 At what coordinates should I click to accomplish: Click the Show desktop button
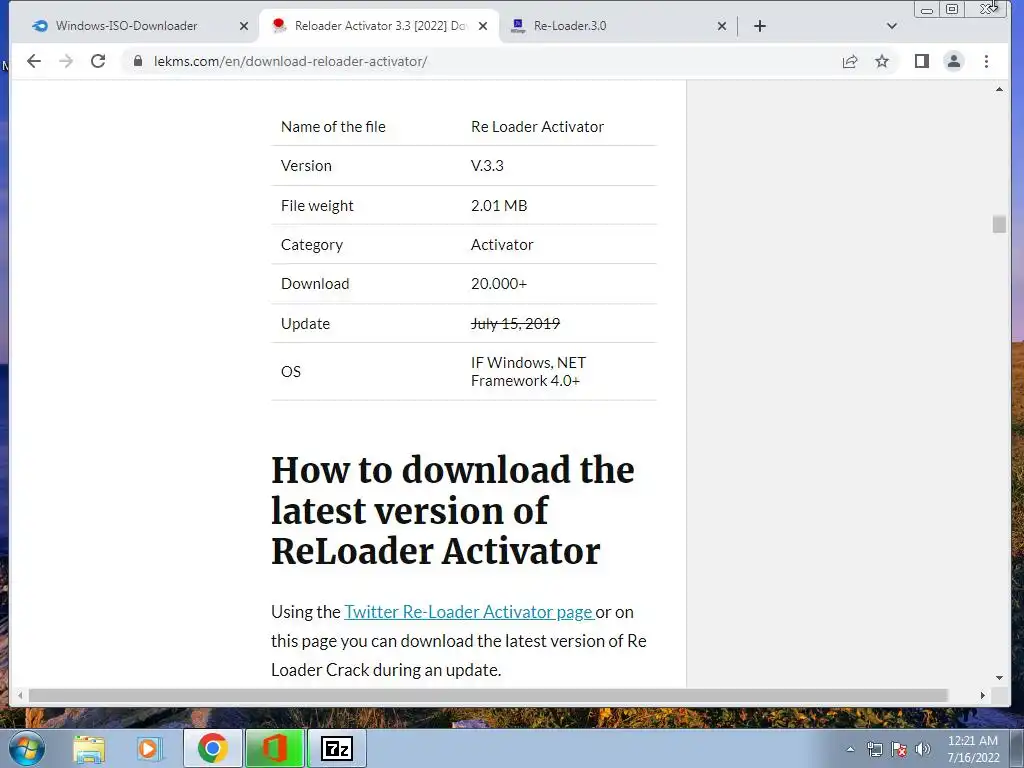click(1017, 749)
